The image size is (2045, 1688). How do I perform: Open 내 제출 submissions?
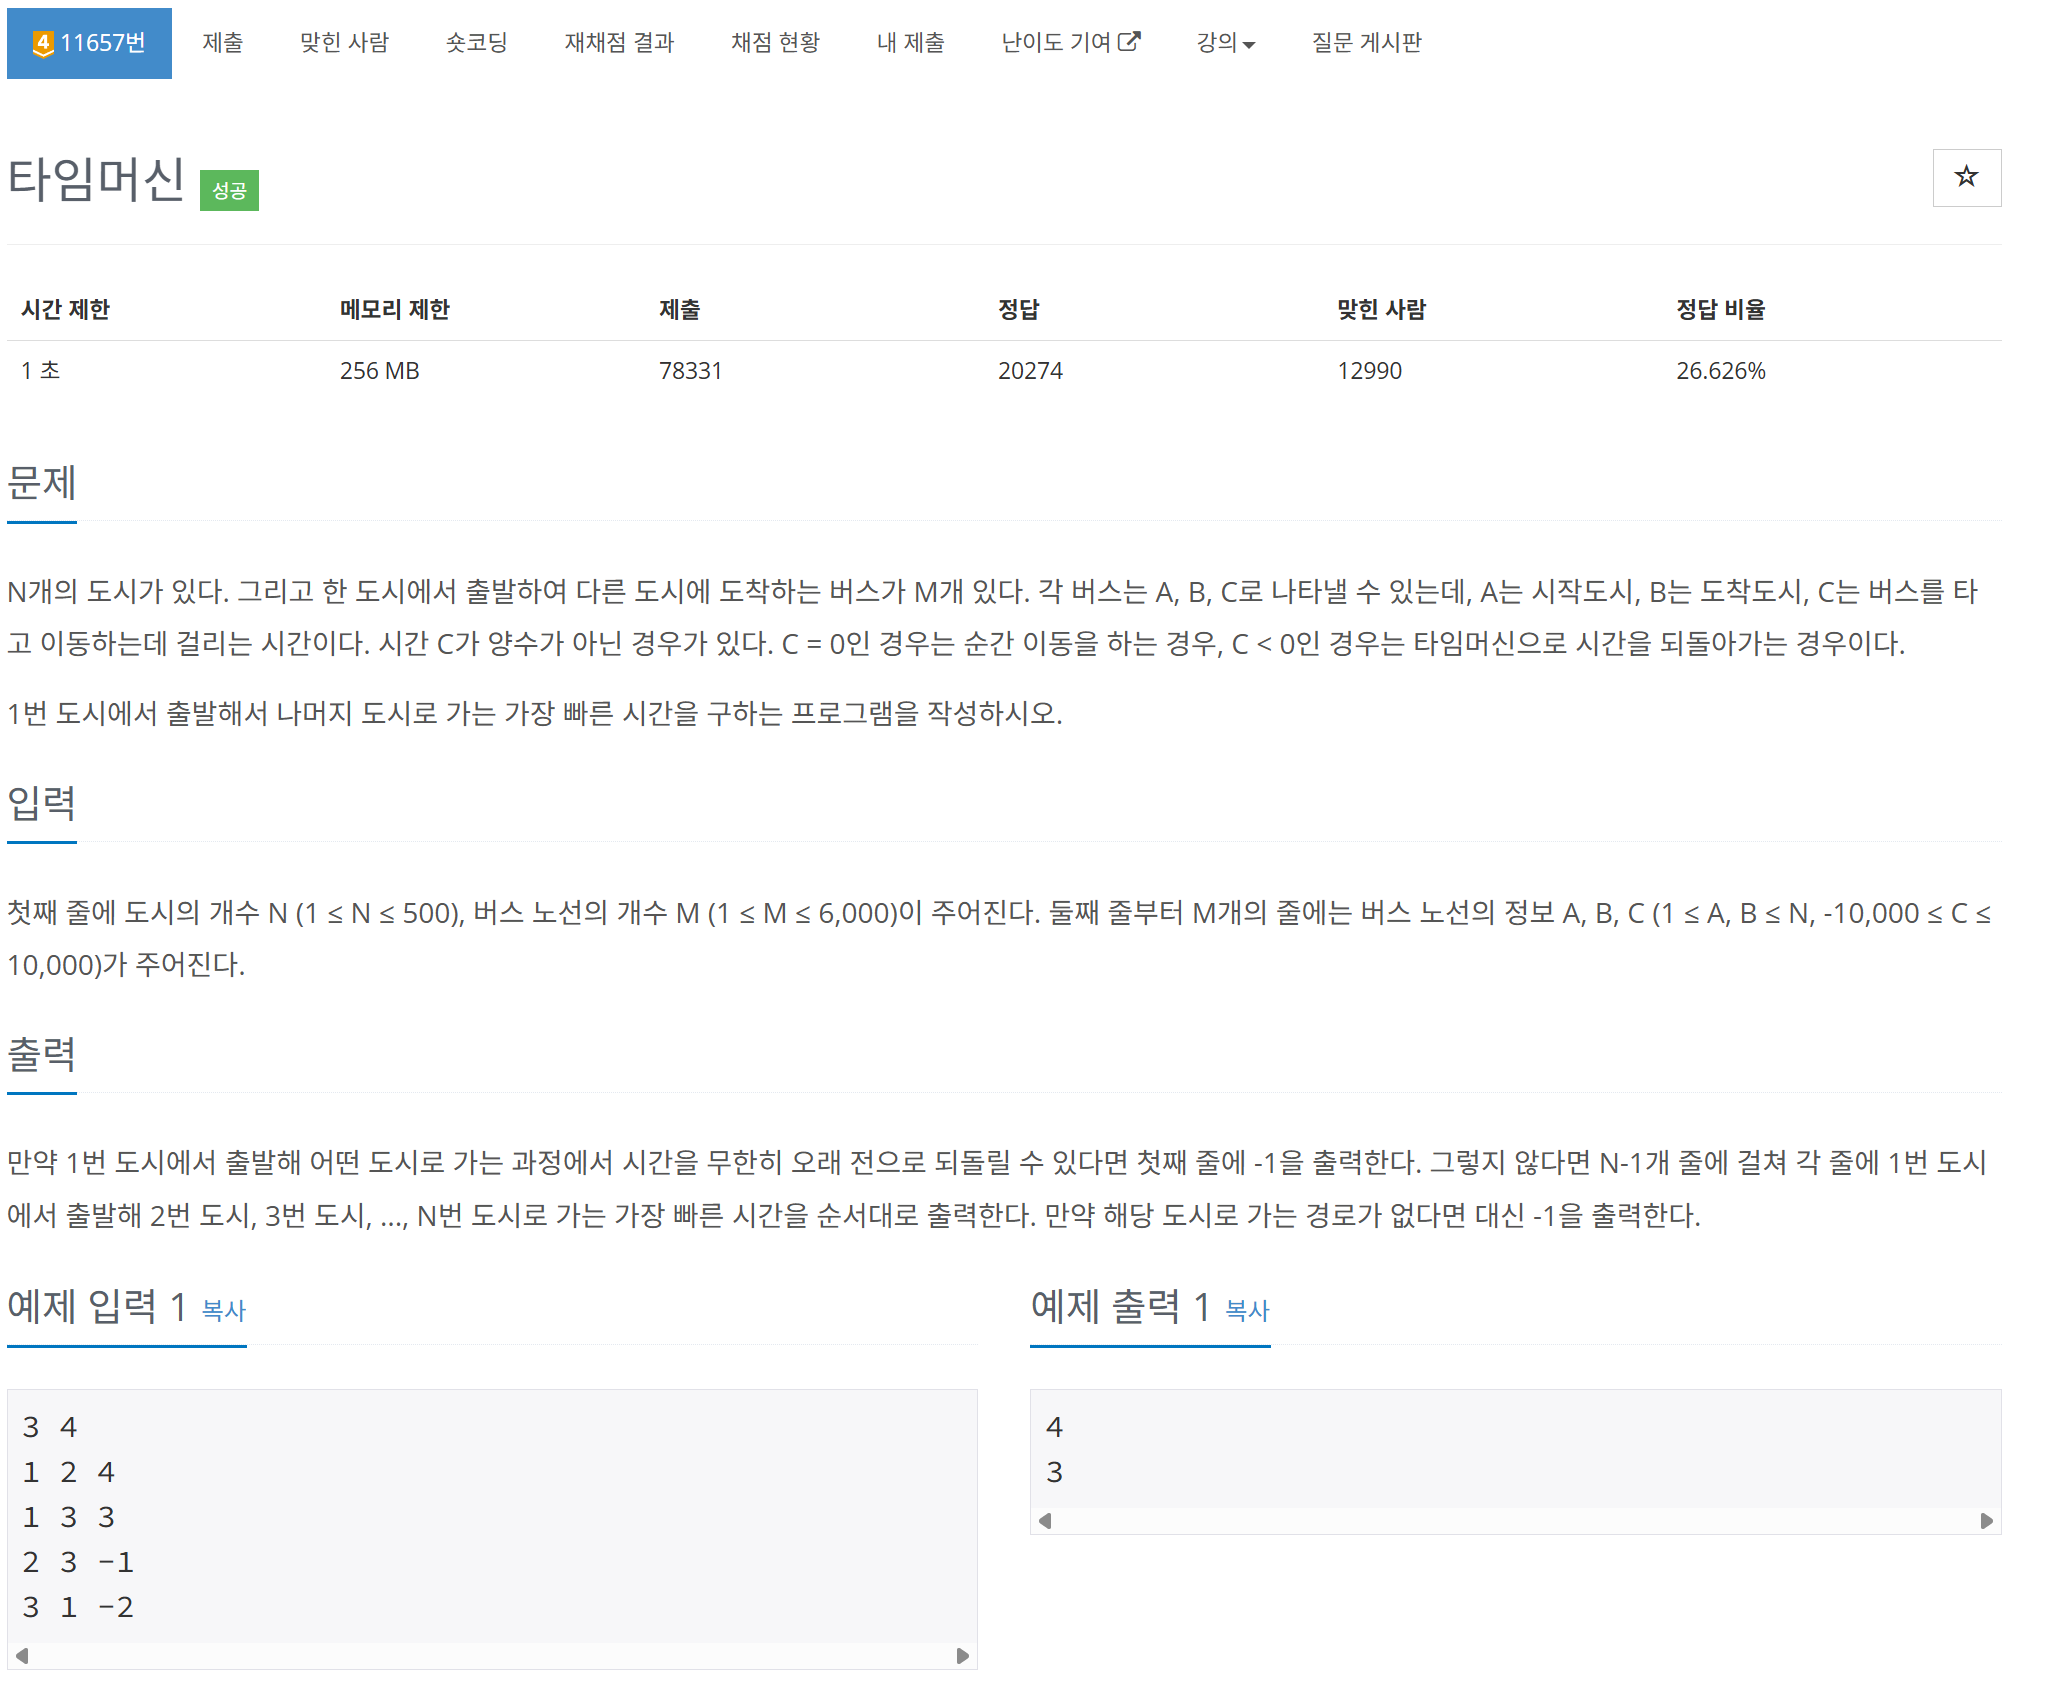point(910,43)
